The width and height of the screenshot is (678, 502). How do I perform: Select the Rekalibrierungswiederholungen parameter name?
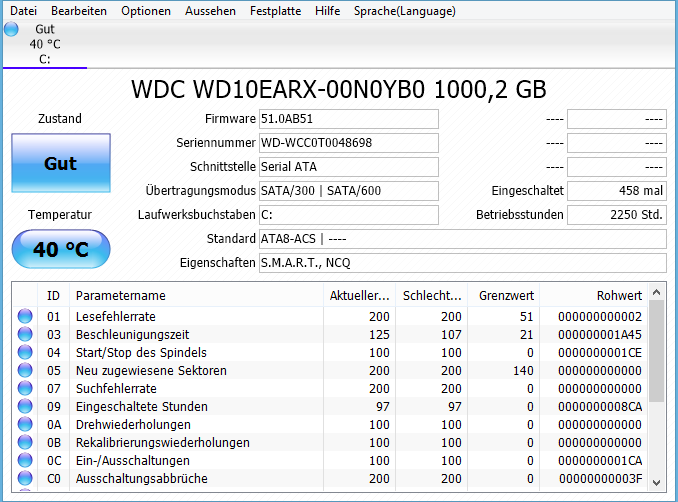[163, 443]
